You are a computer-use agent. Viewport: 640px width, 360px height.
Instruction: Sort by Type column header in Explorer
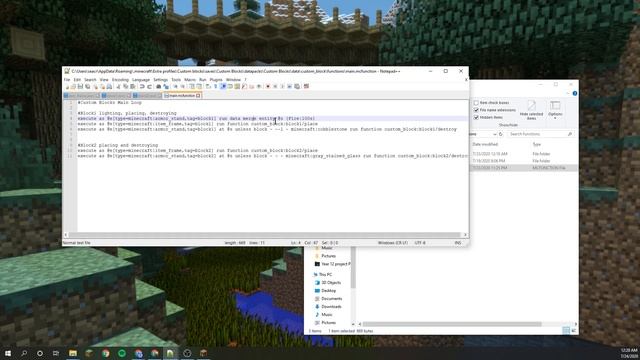pyautogui.click(x=537, y=144)
